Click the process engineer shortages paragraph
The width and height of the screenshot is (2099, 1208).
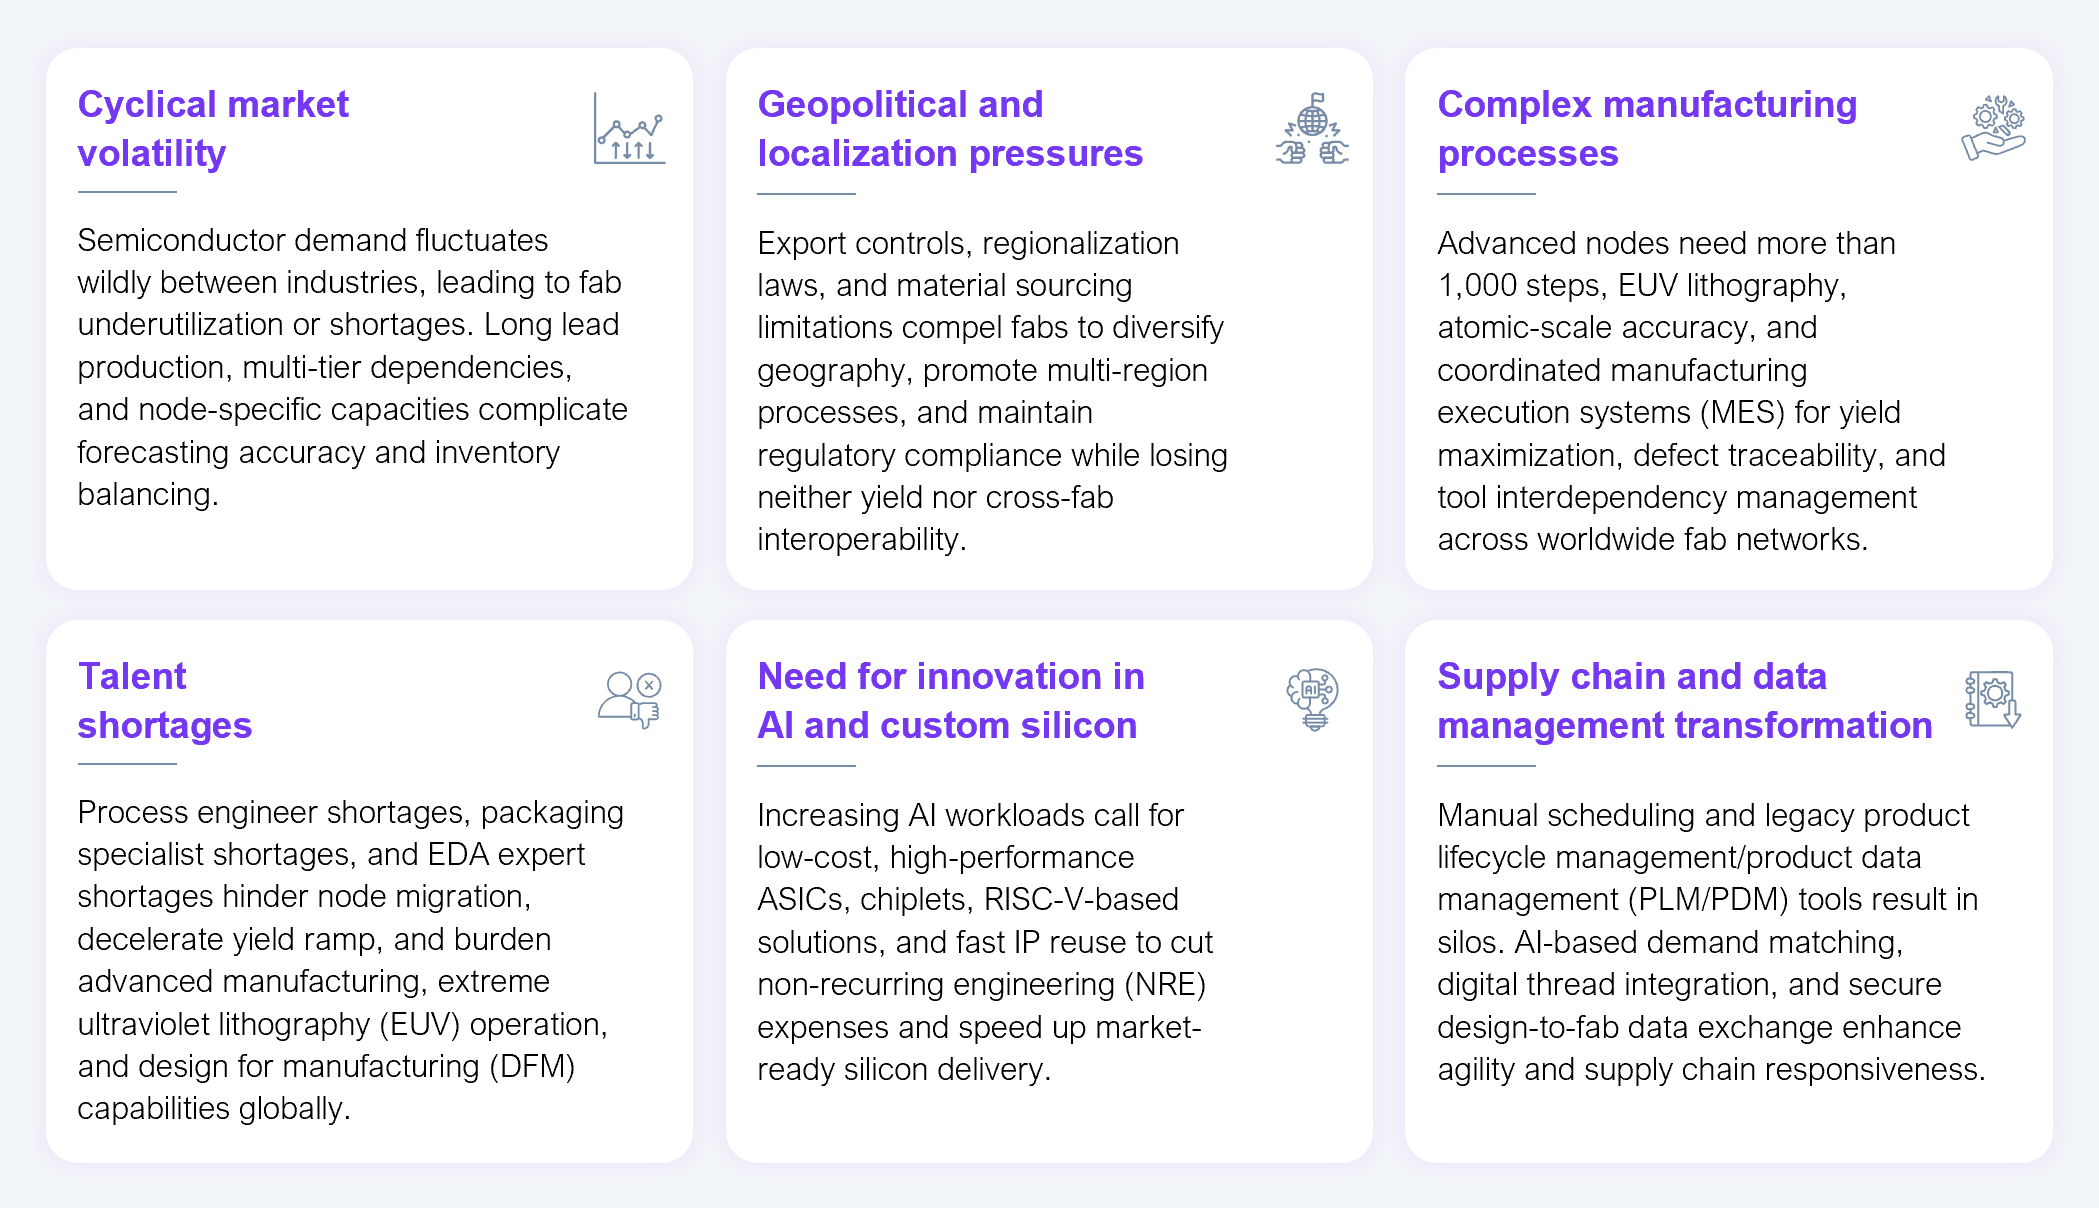[x=350, y=960]
